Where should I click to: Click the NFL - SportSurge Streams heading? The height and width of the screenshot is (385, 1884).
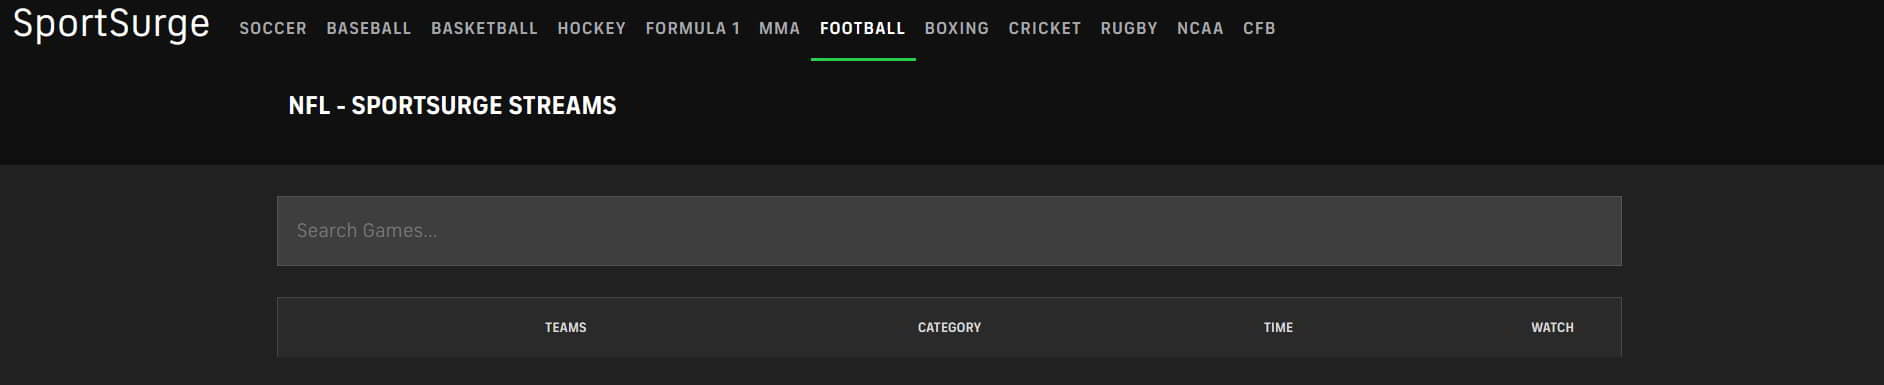(452, 106)
